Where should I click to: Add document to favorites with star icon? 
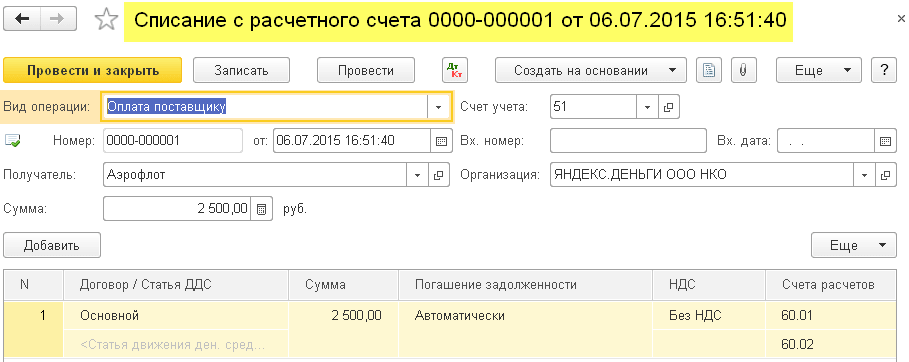(x=106, y=20)
